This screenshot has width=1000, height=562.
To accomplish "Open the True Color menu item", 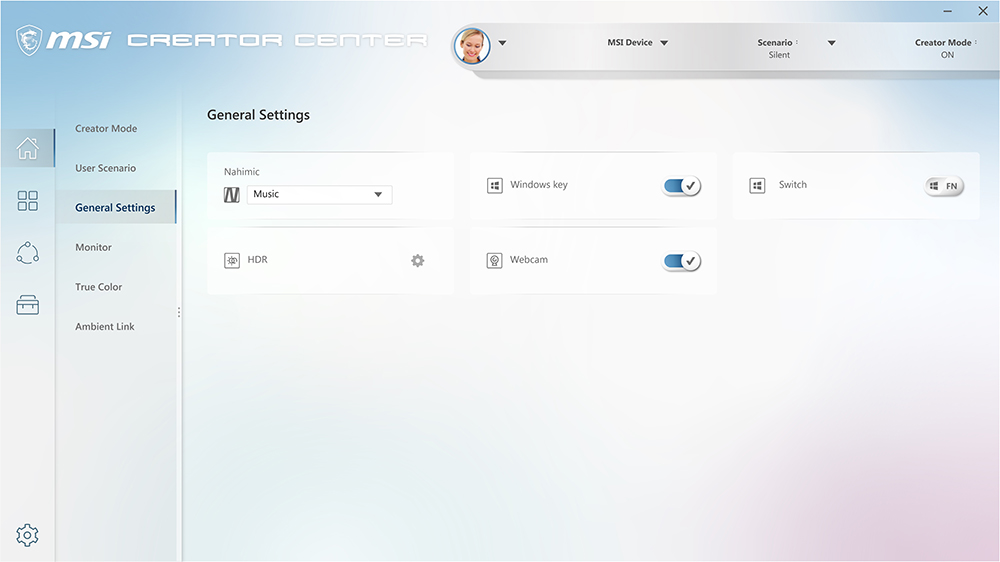I will (98, 286).
